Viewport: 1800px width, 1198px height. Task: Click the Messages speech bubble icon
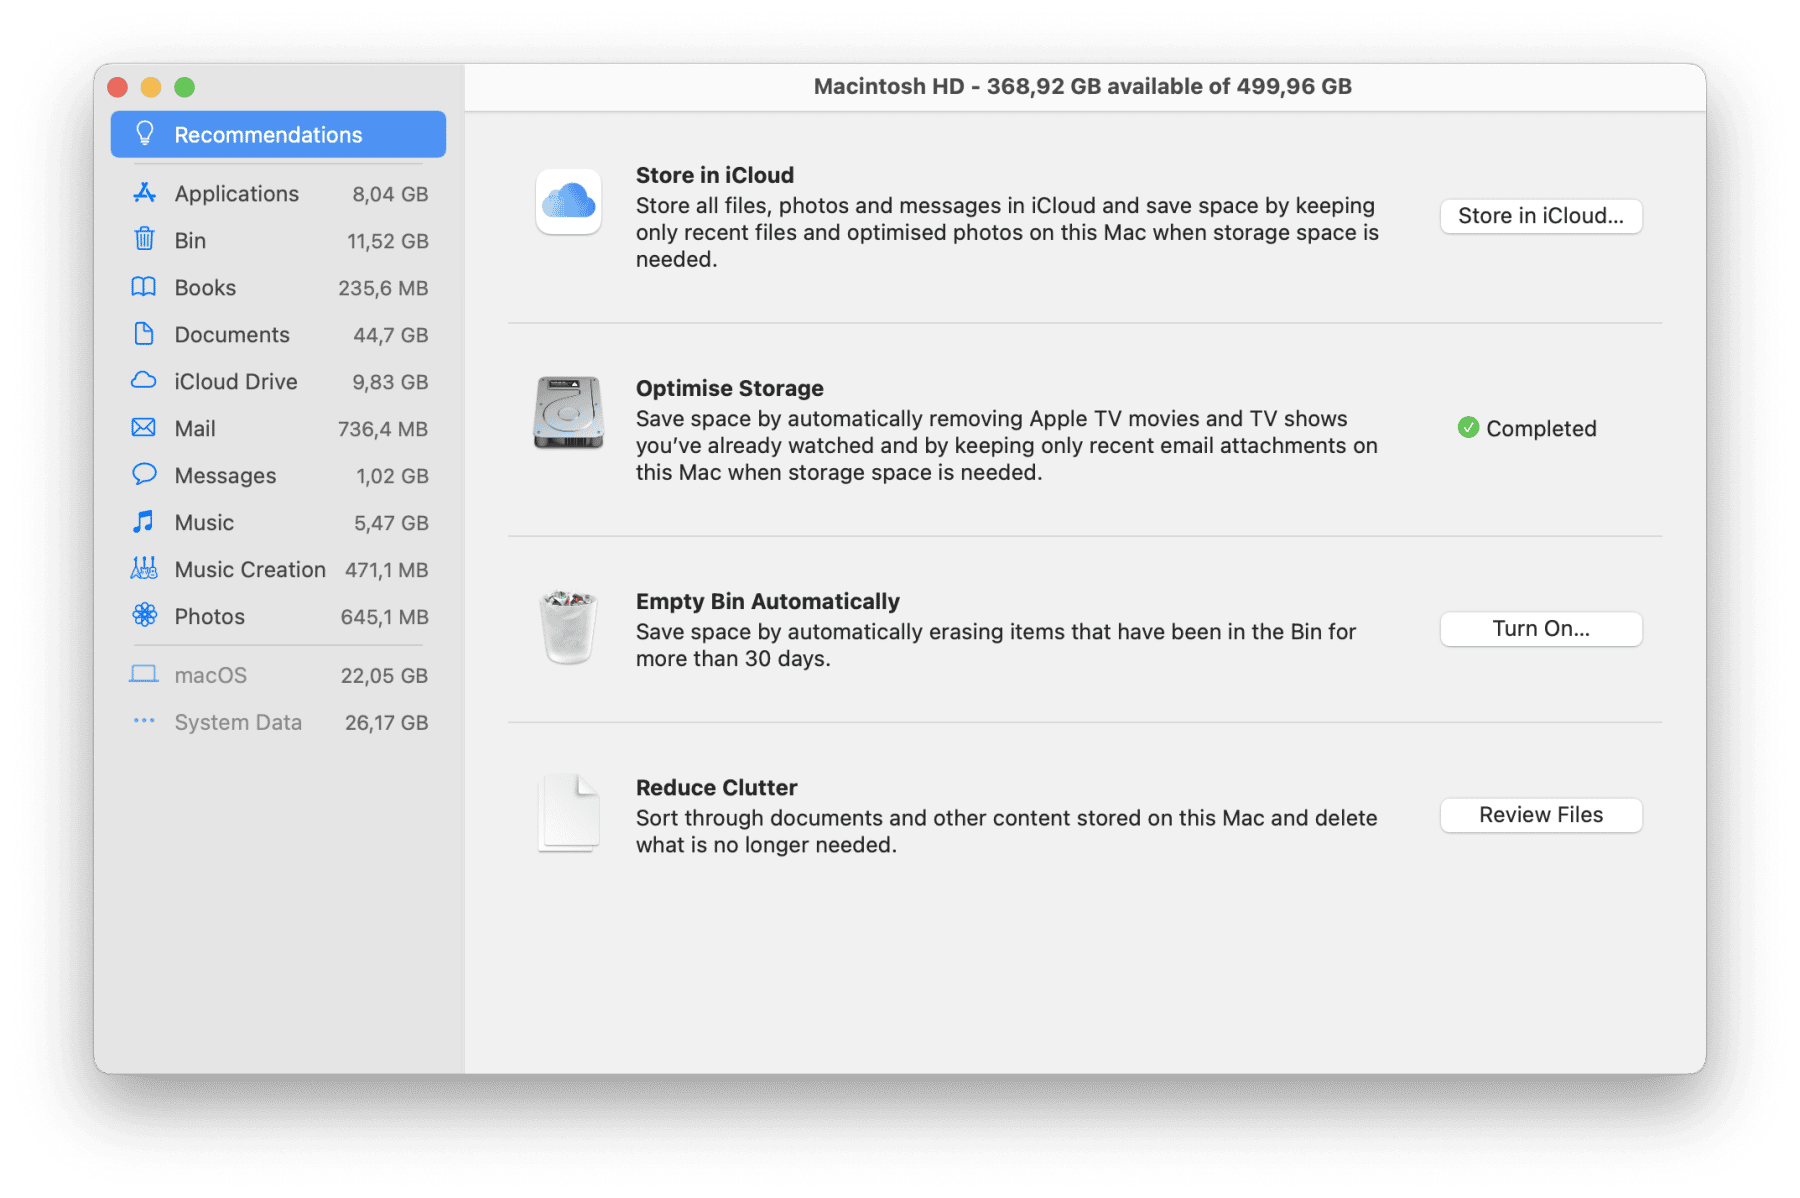coord(145,475)
